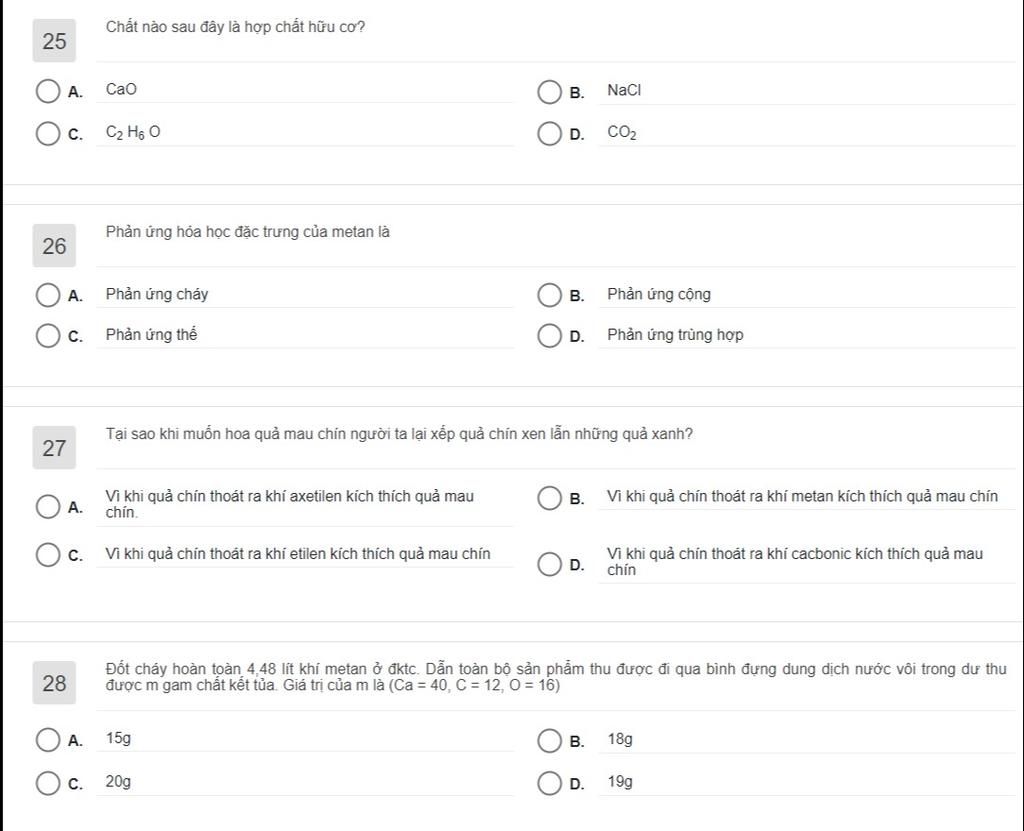Viewport: 1024px width, 831px height.
Task: Mark option D CO2 in question 25
Action: click(x=549, y=133)
